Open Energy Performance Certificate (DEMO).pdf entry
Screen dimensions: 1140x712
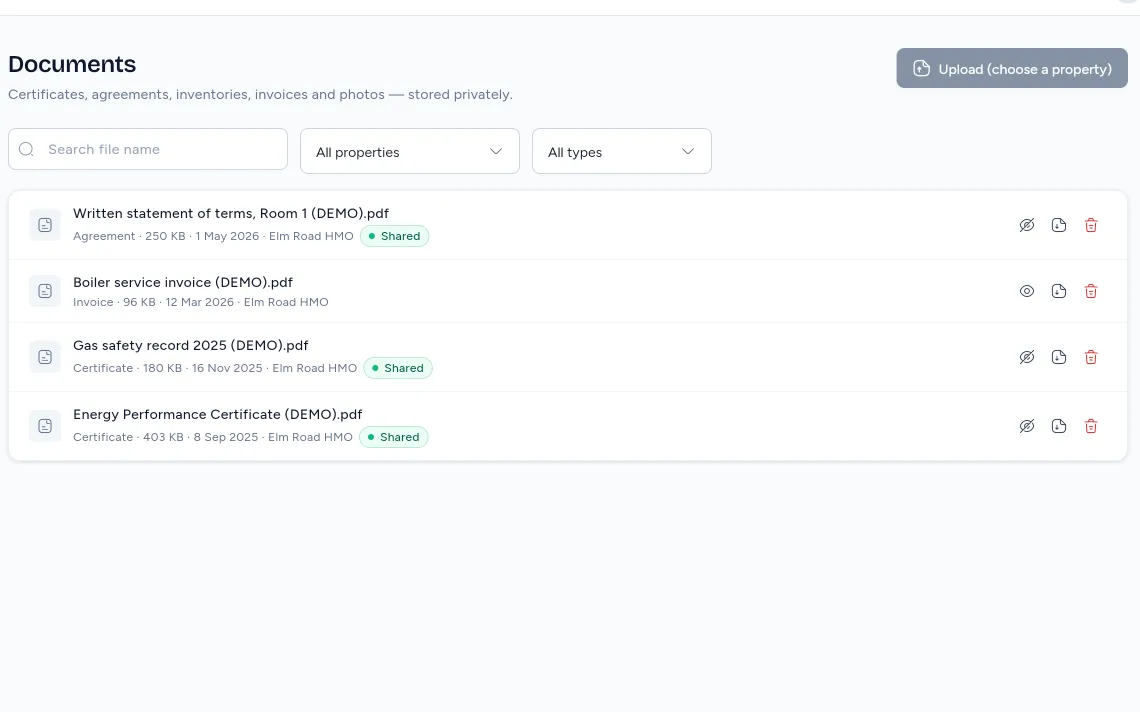point(217,415)
